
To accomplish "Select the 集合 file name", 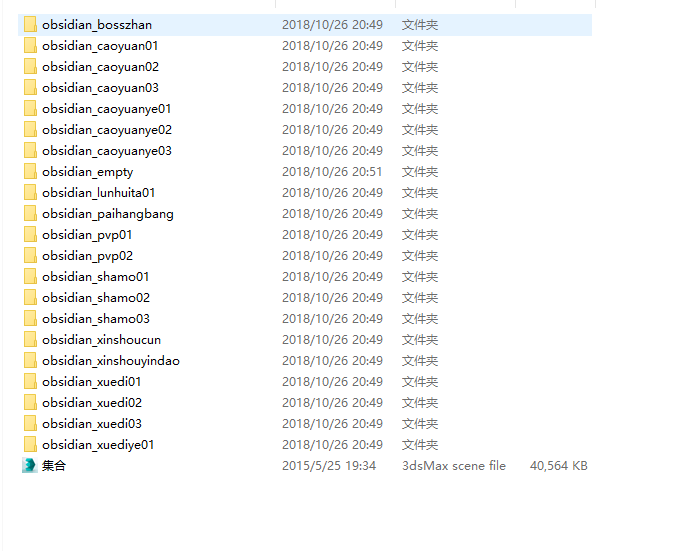I will click(54, 466).
